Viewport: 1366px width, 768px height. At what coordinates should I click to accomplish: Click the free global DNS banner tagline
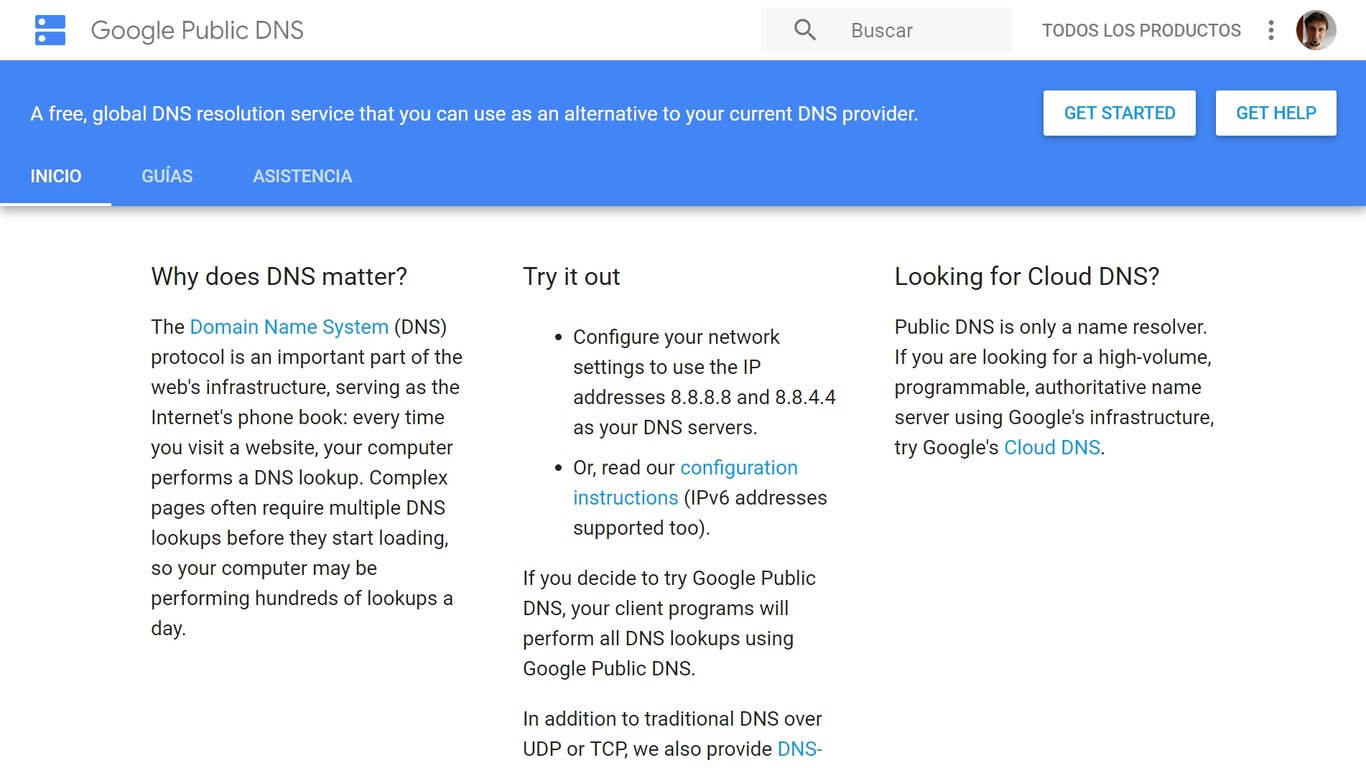474,114
